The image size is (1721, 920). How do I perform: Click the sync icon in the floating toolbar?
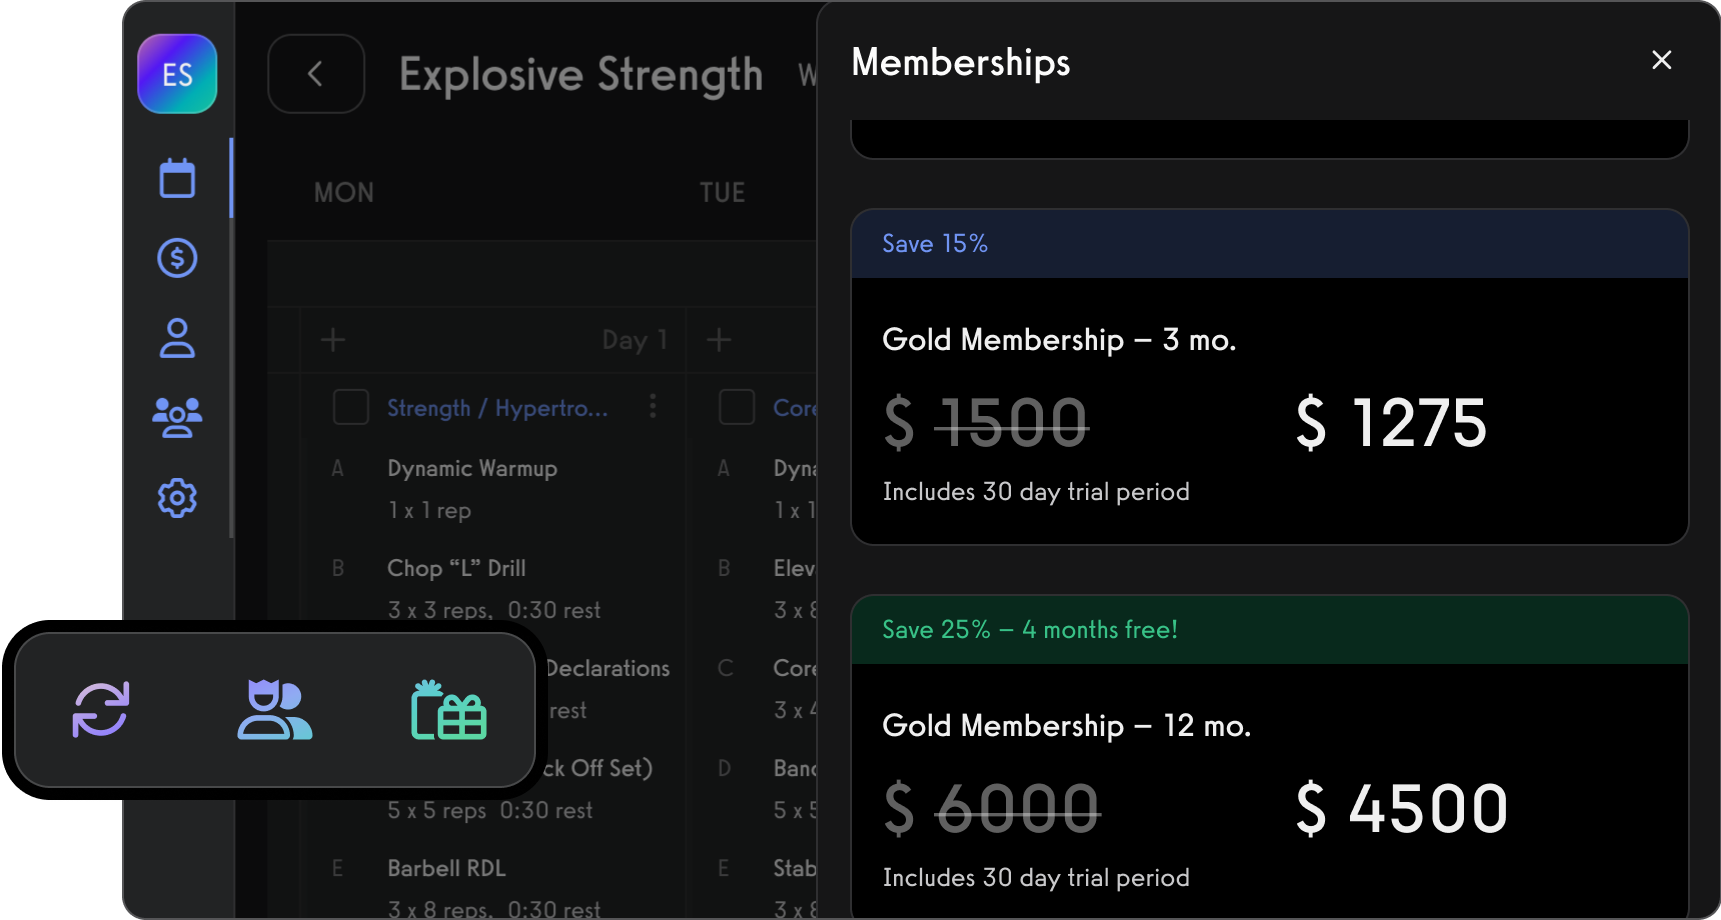coord(101,710)
